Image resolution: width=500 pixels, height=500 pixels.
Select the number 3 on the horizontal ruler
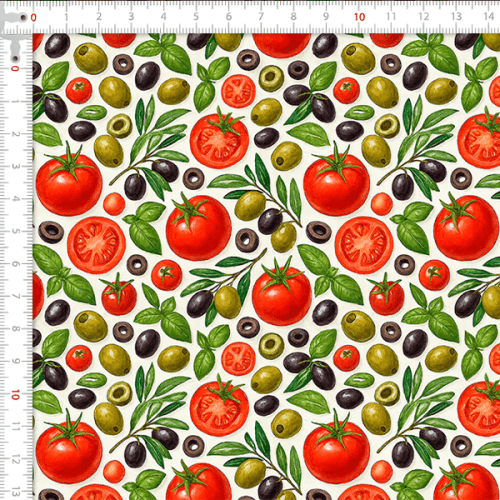tap(131, 16)
